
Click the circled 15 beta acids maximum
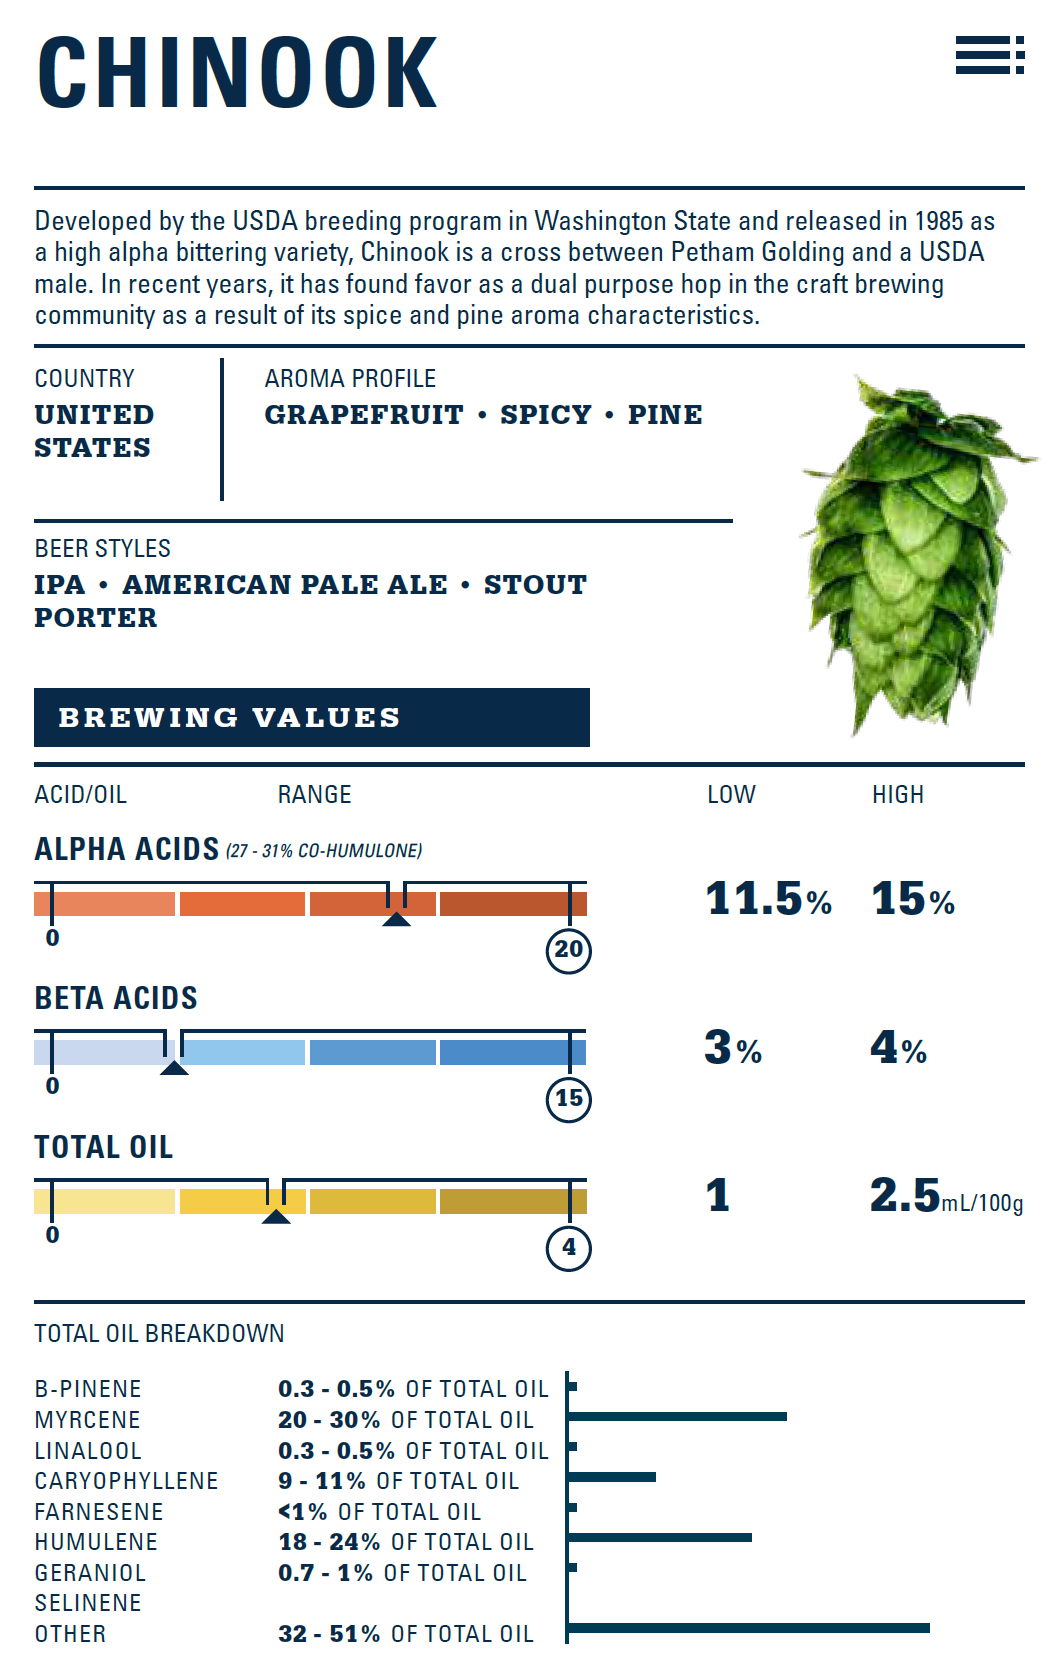coord(569,1099)
